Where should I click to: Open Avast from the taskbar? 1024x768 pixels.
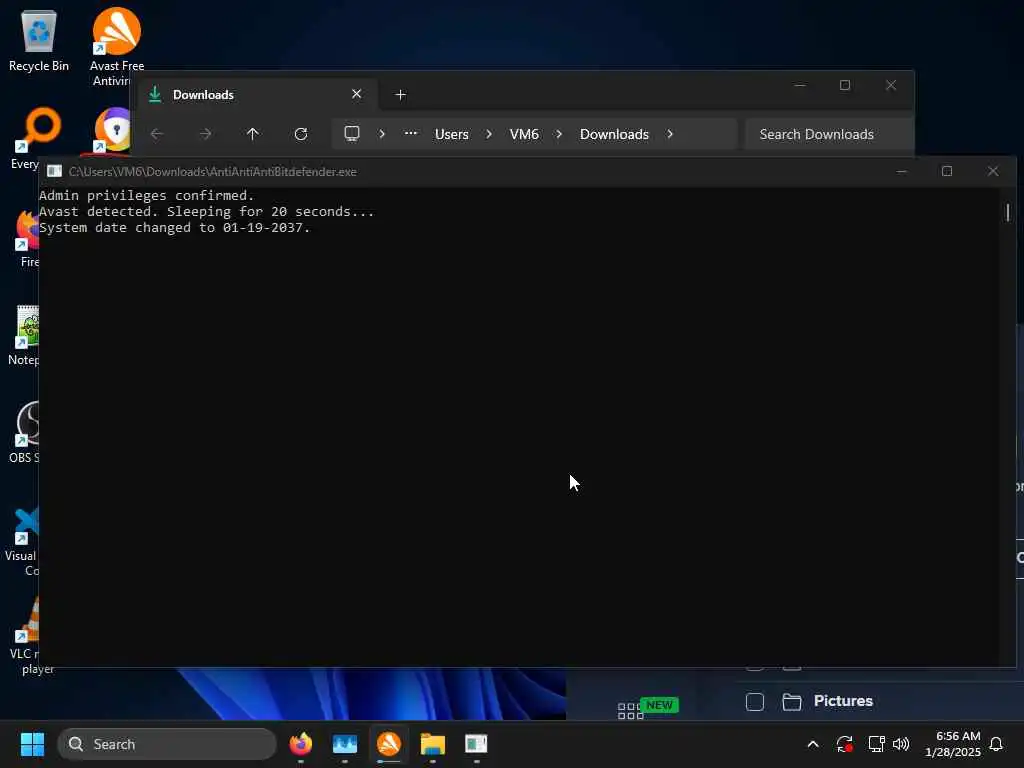tap(389, 744)
